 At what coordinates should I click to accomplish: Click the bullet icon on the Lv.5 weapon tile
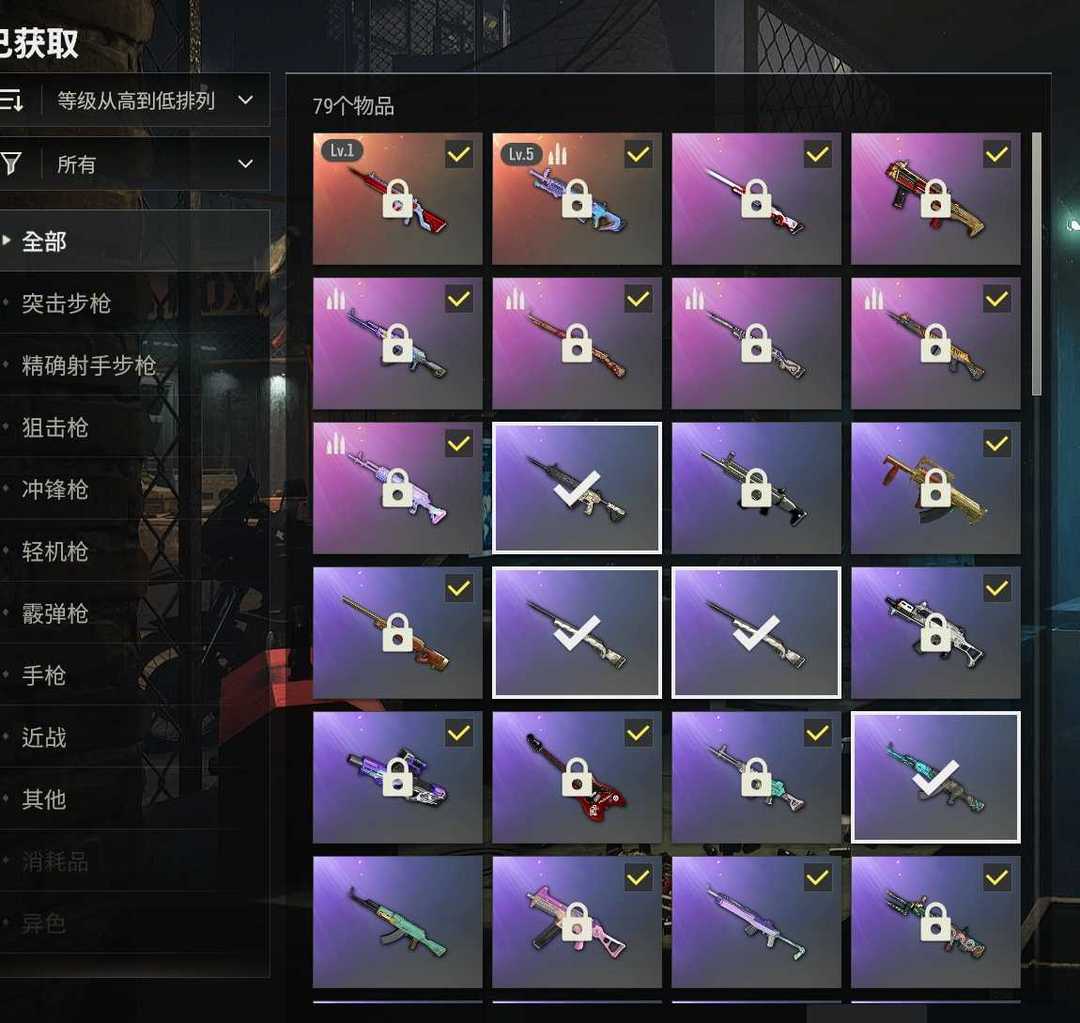click(557, 154)
